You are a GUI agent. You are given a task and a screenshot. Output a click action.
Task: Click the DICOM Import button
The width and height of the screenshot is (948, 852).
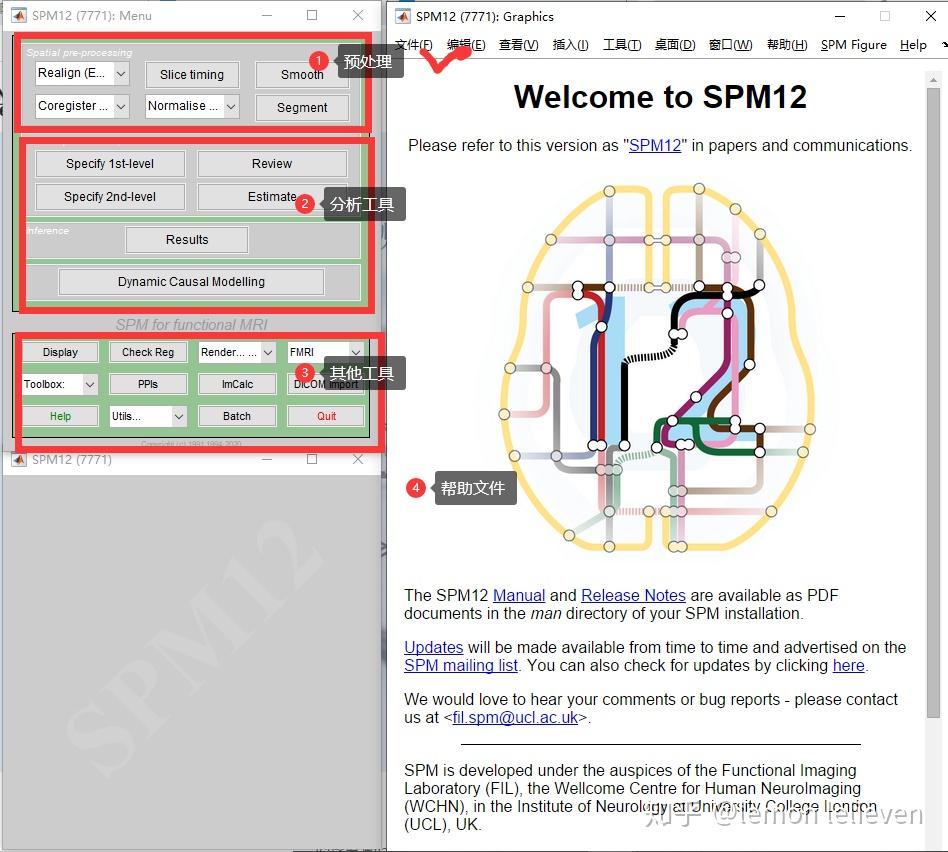(326, 384)
